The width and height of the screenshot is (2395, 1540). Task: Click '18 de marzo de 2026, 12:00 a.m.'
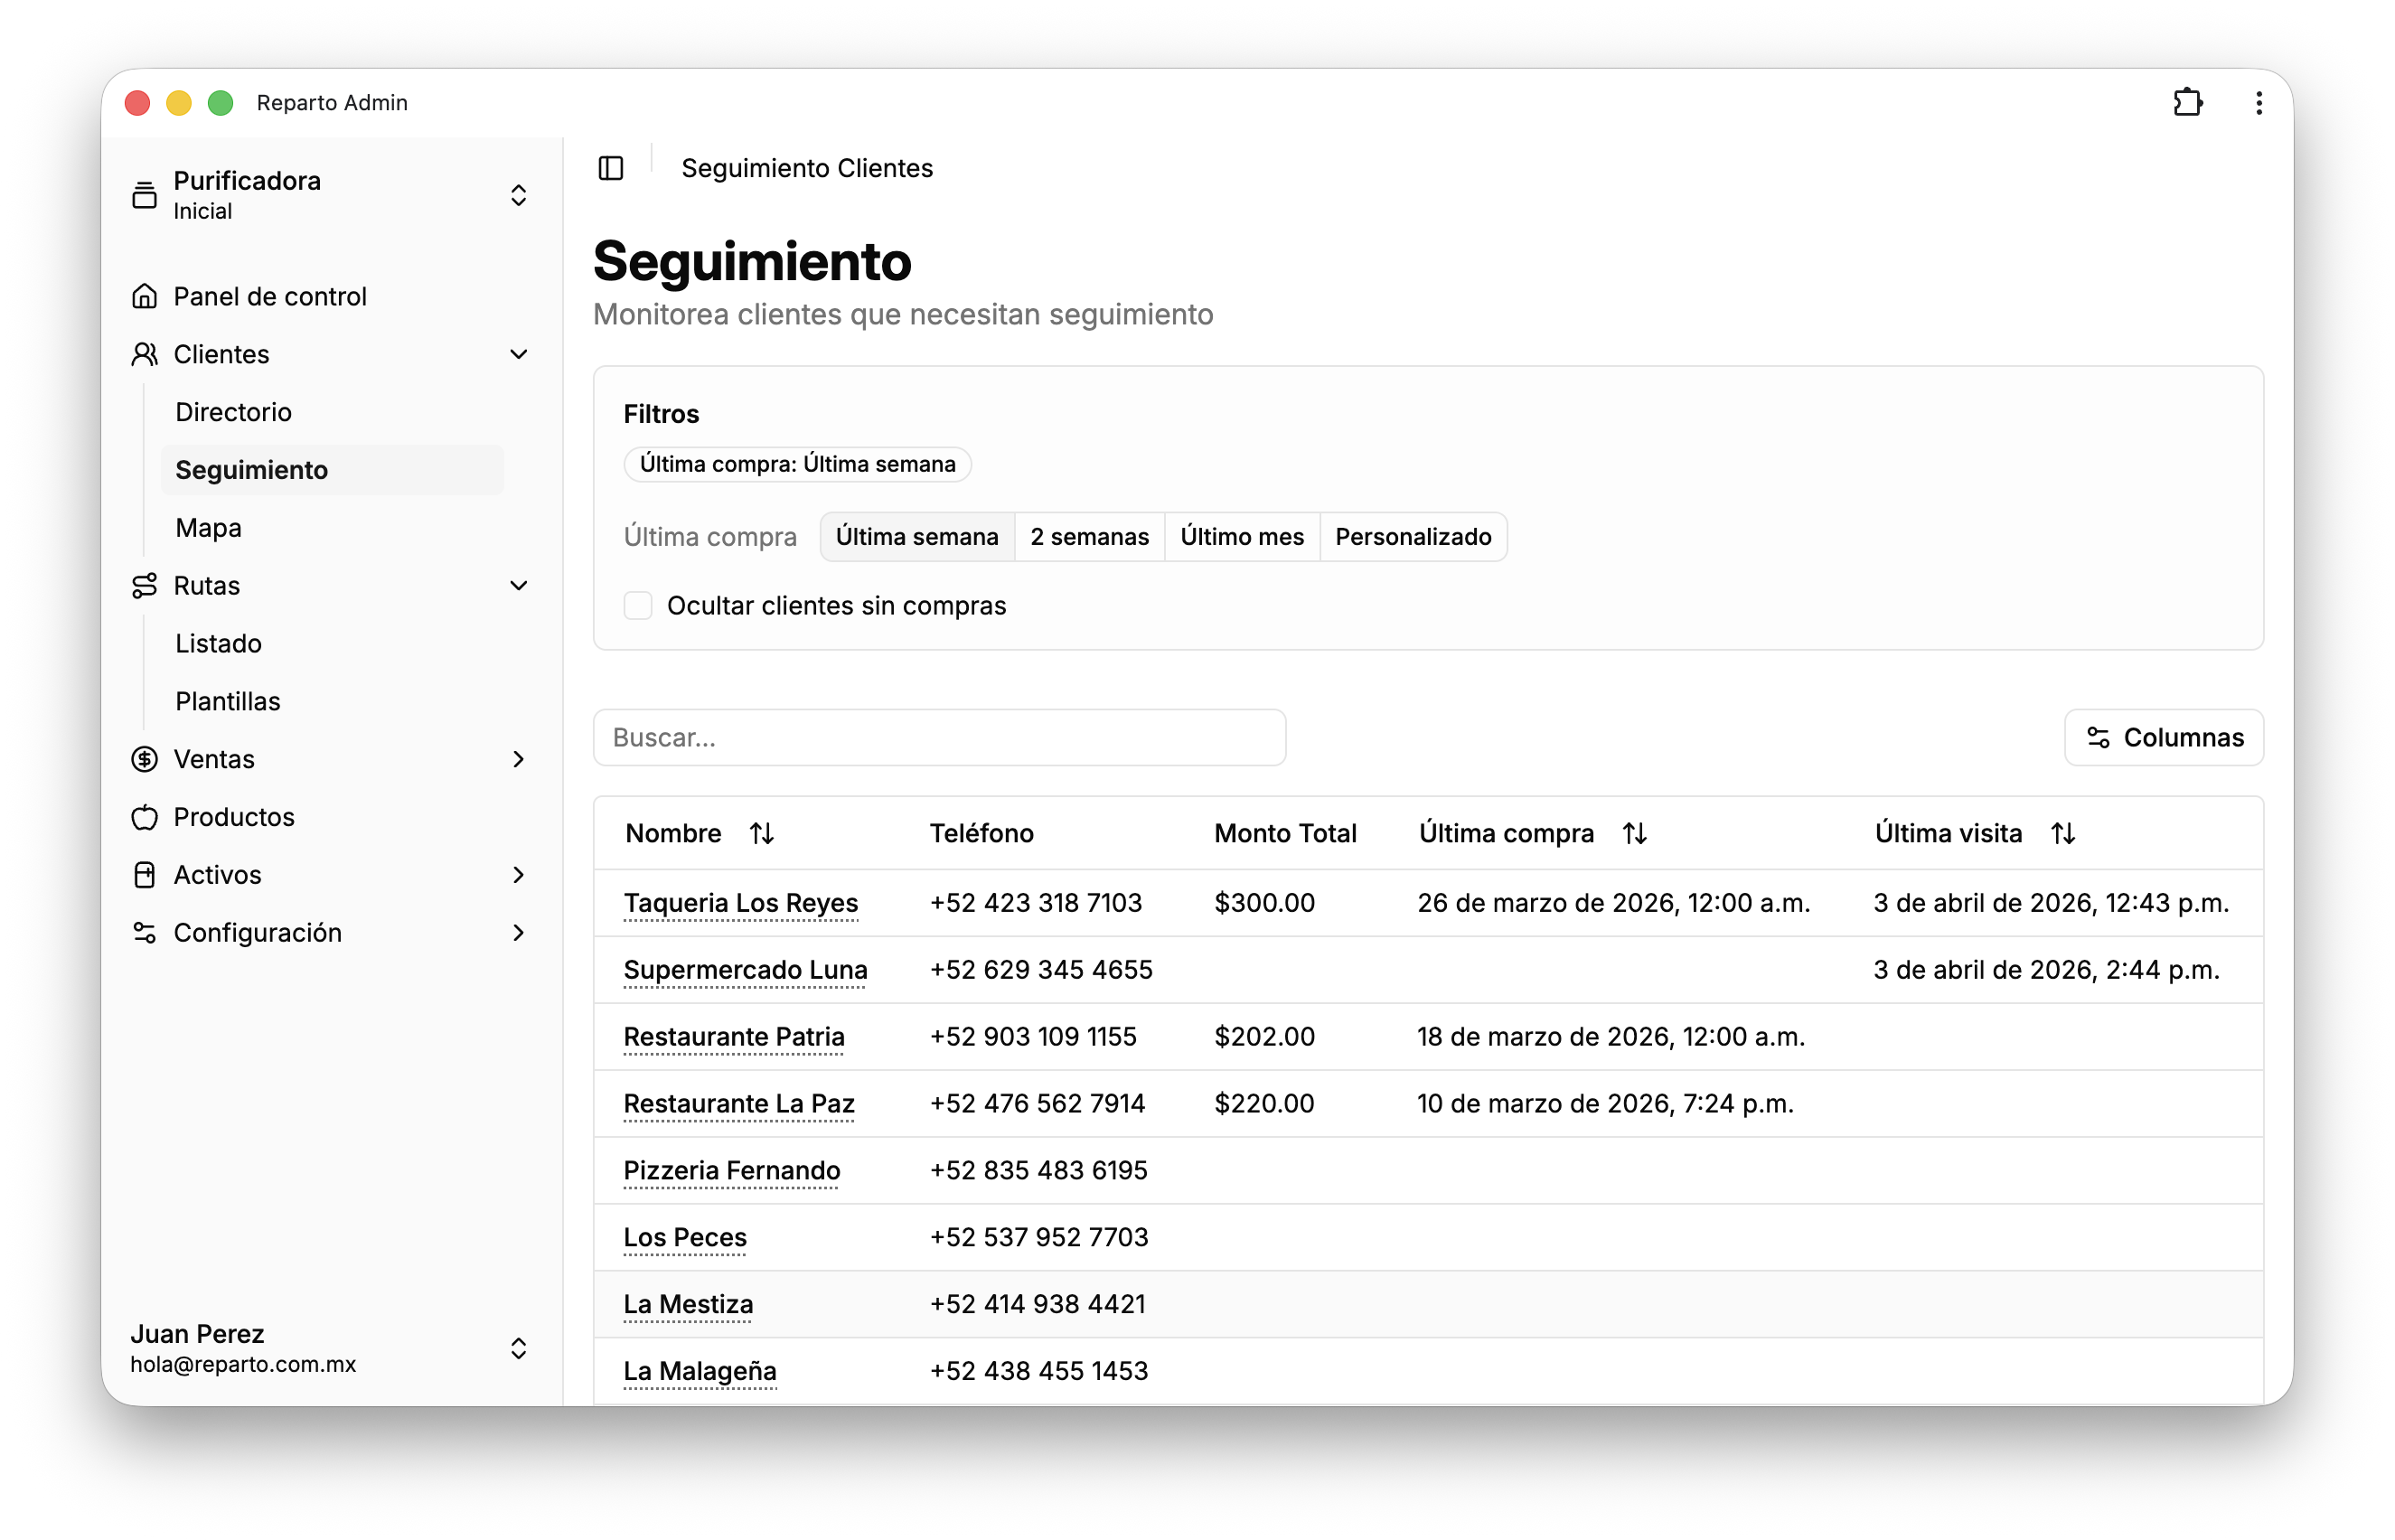[1611, 1037]
